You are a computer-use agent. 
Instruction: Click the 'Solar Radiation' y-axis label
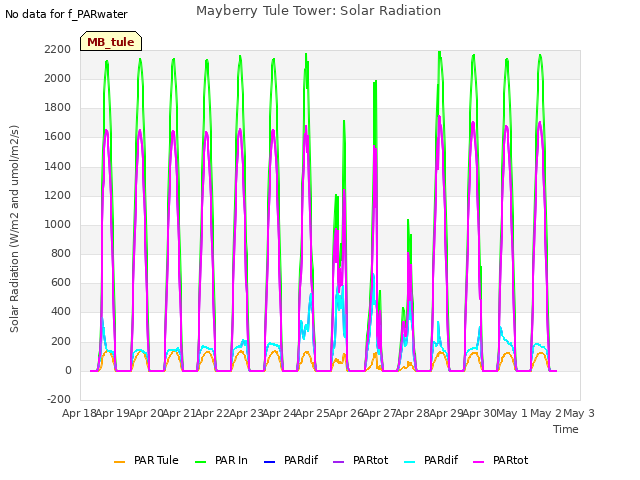14,229
